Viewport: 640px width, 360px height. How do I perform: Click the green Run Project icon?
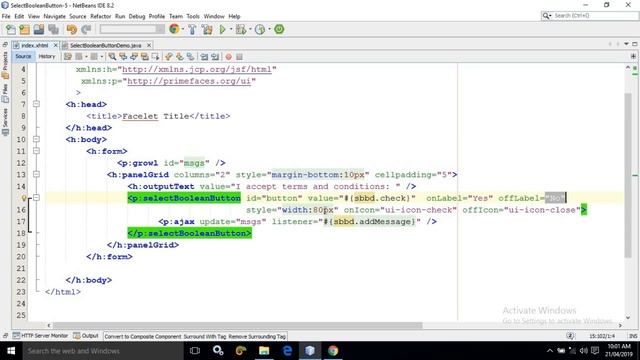(222, 29)
